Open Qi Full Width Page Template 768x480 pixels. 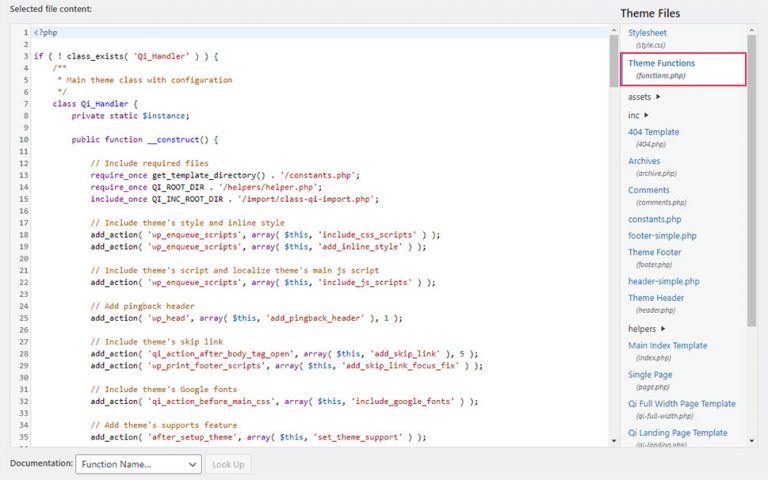(681, 404)
